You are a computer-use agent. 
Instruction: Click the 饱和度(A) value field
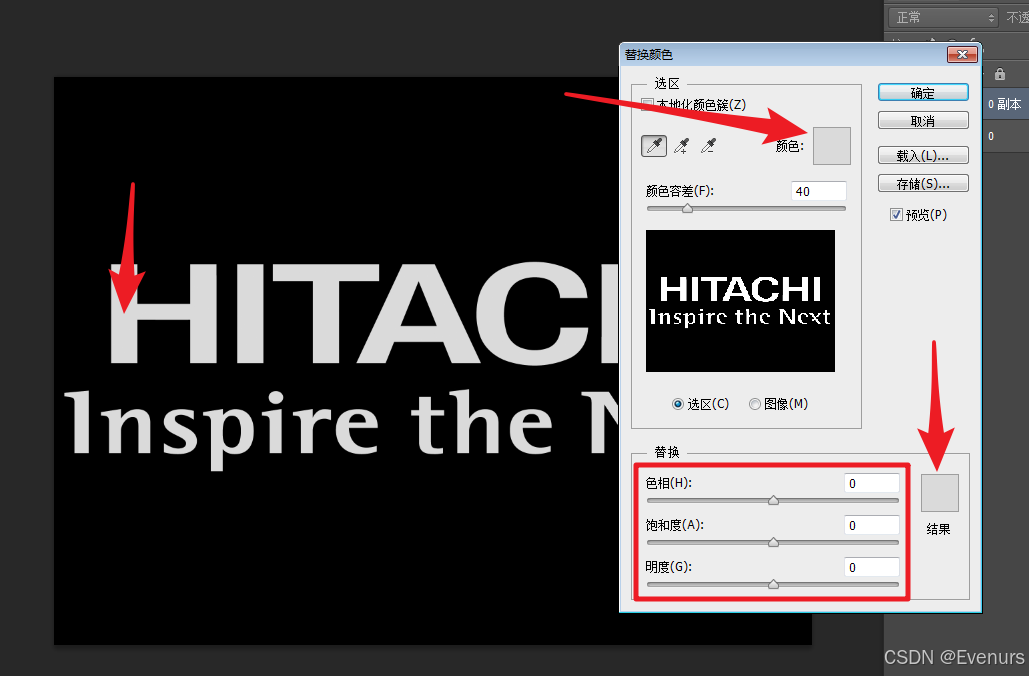click(872, 525)
